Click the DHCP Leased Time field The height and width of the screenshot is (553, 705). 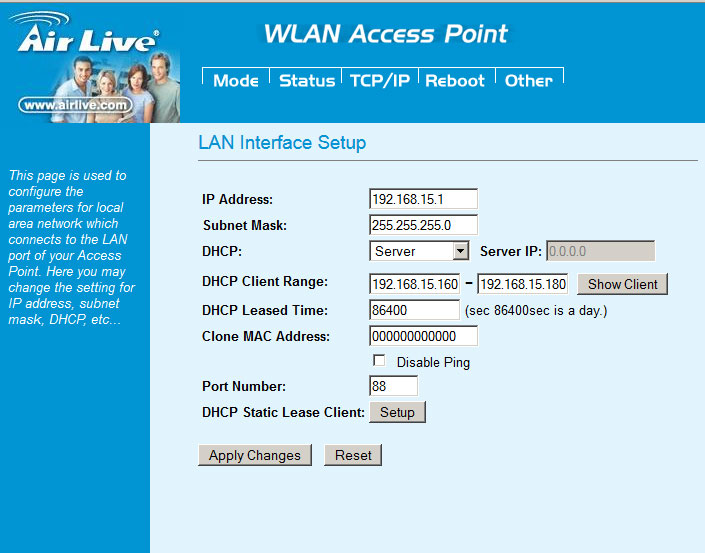(414, 310)
